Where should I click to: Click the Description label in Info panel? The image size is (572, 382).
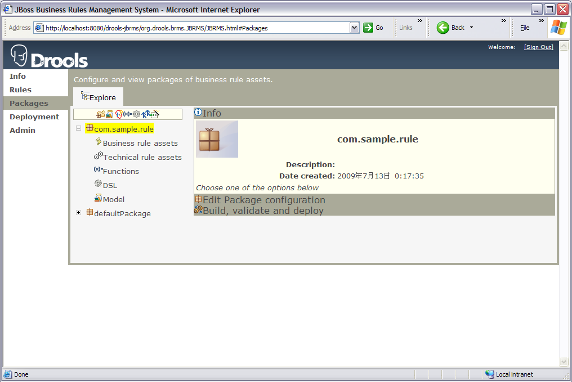(310, 165)
